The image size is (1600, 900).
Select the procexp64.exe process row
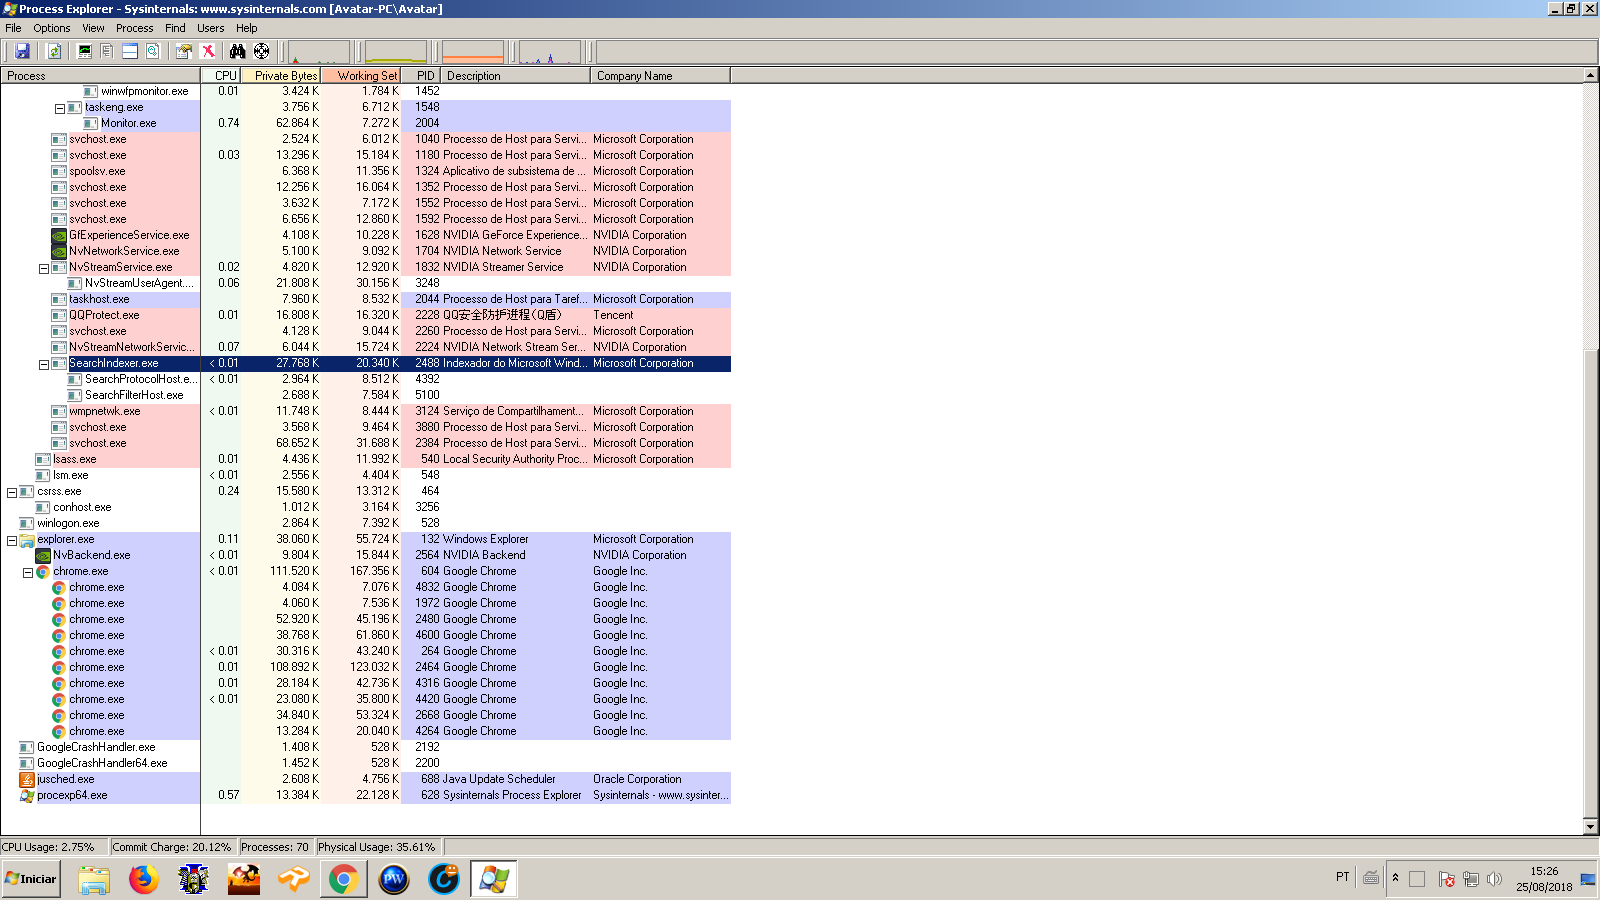(x=72, y=796)
